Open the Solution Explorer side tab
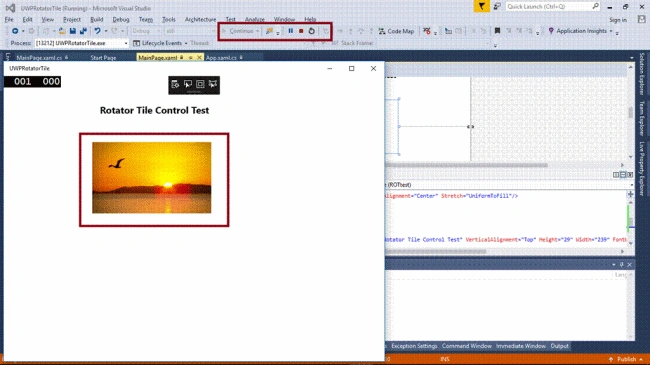This screenshot has height=365, width=650. (x=642, y=73)
